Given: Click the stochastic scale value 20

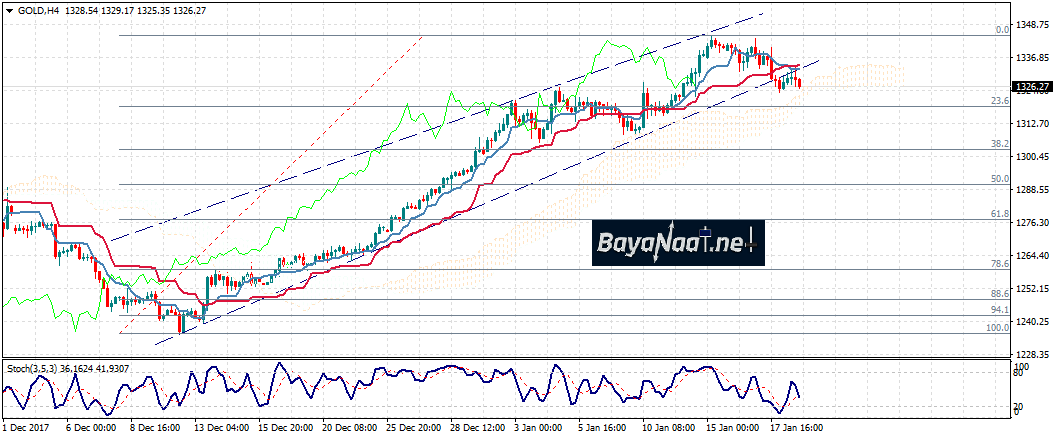Looking at the screenshot, I should [1020, 404].
